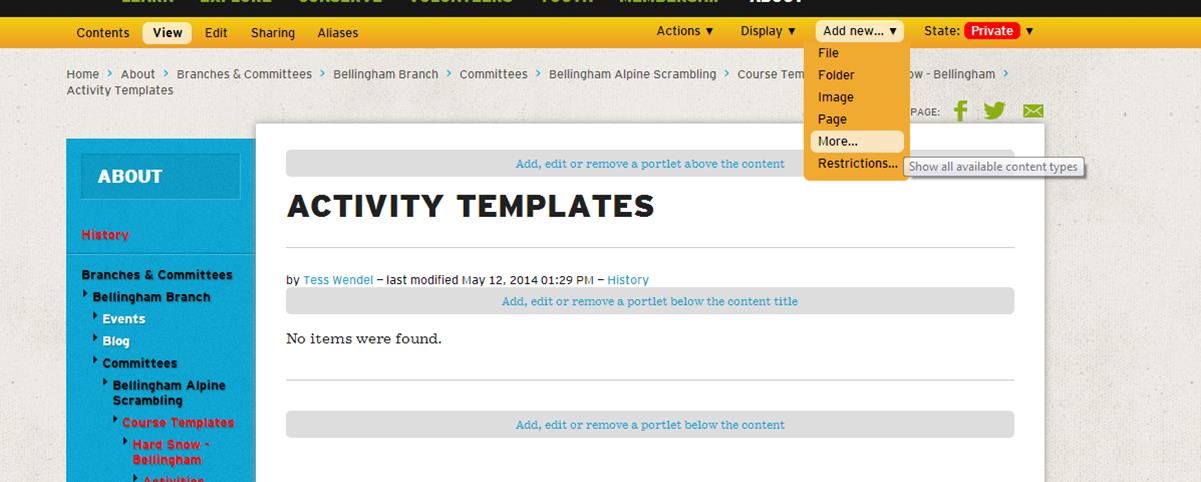Switch to the Contents tab
Screen dimensions: 1201x482
pyautogui.click(x=102, y=33)
